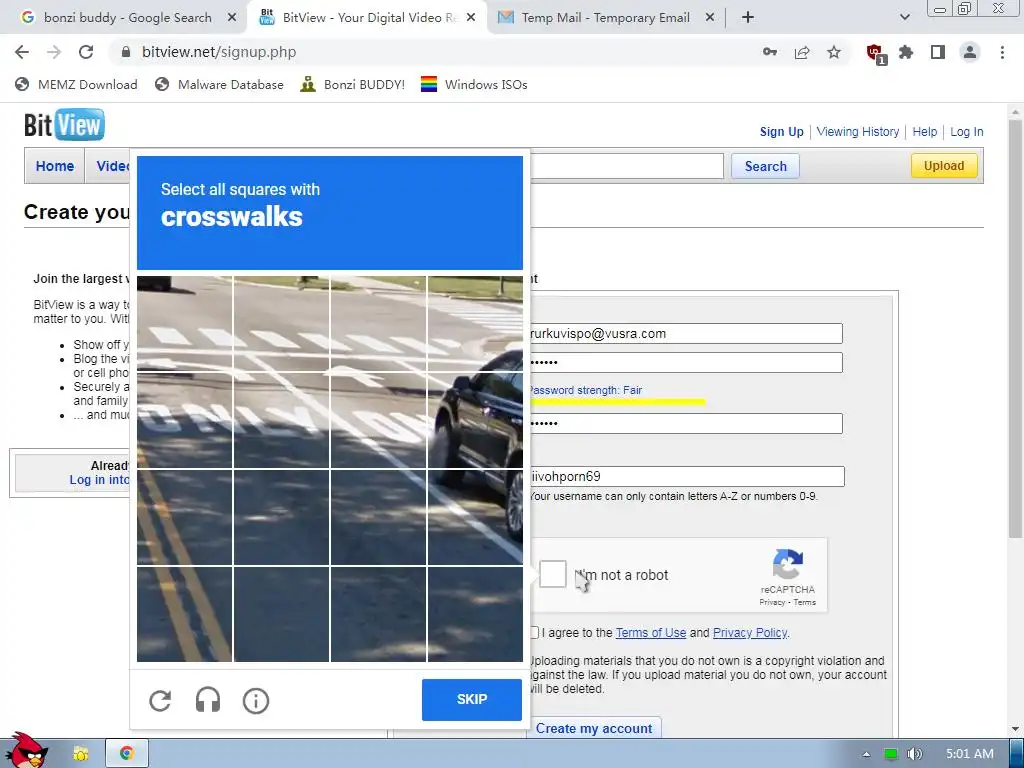Check the I'm not a robot box
Screen dimensions: 1024x768
pyautogui.click(x=552, y=574)
